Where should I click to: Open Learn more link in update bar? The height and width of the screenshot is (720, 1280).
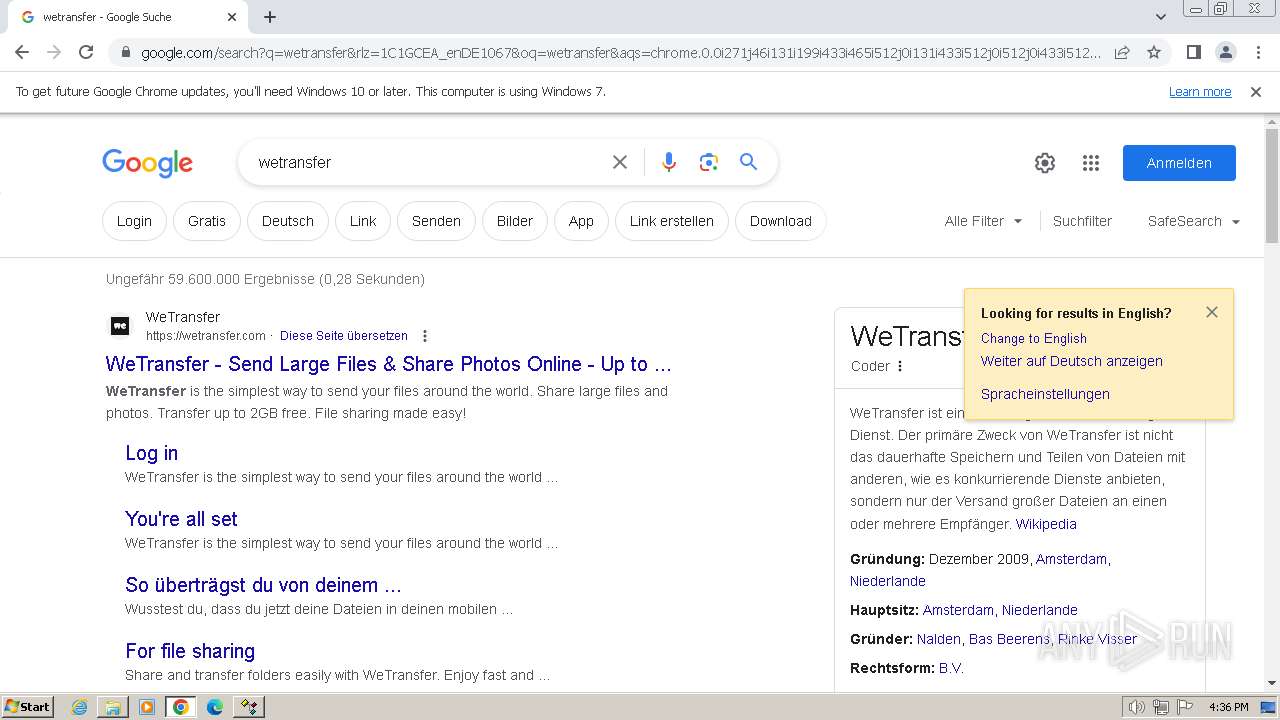1200,92
